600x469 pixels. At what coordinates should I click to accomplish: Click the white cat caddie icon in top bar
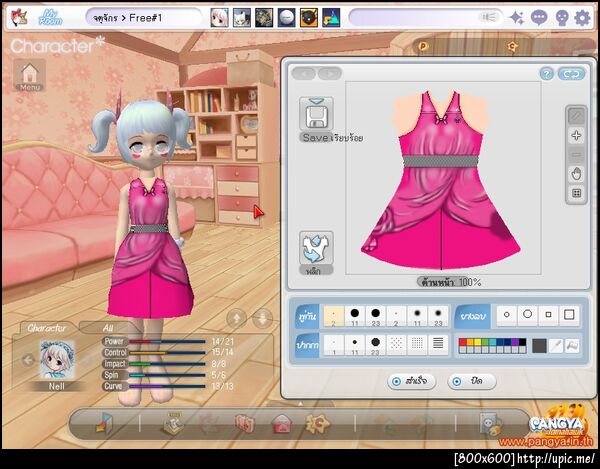click(x=242, y=18)
